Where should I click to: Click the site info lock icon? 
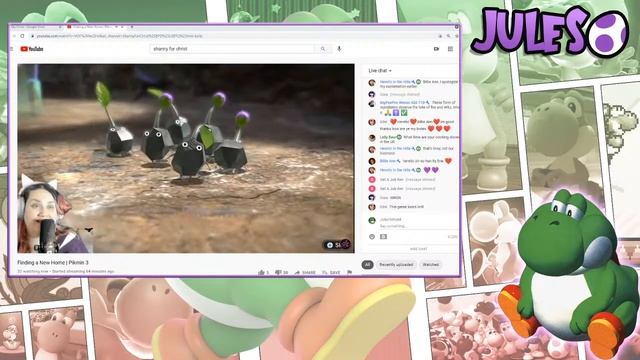33,36
